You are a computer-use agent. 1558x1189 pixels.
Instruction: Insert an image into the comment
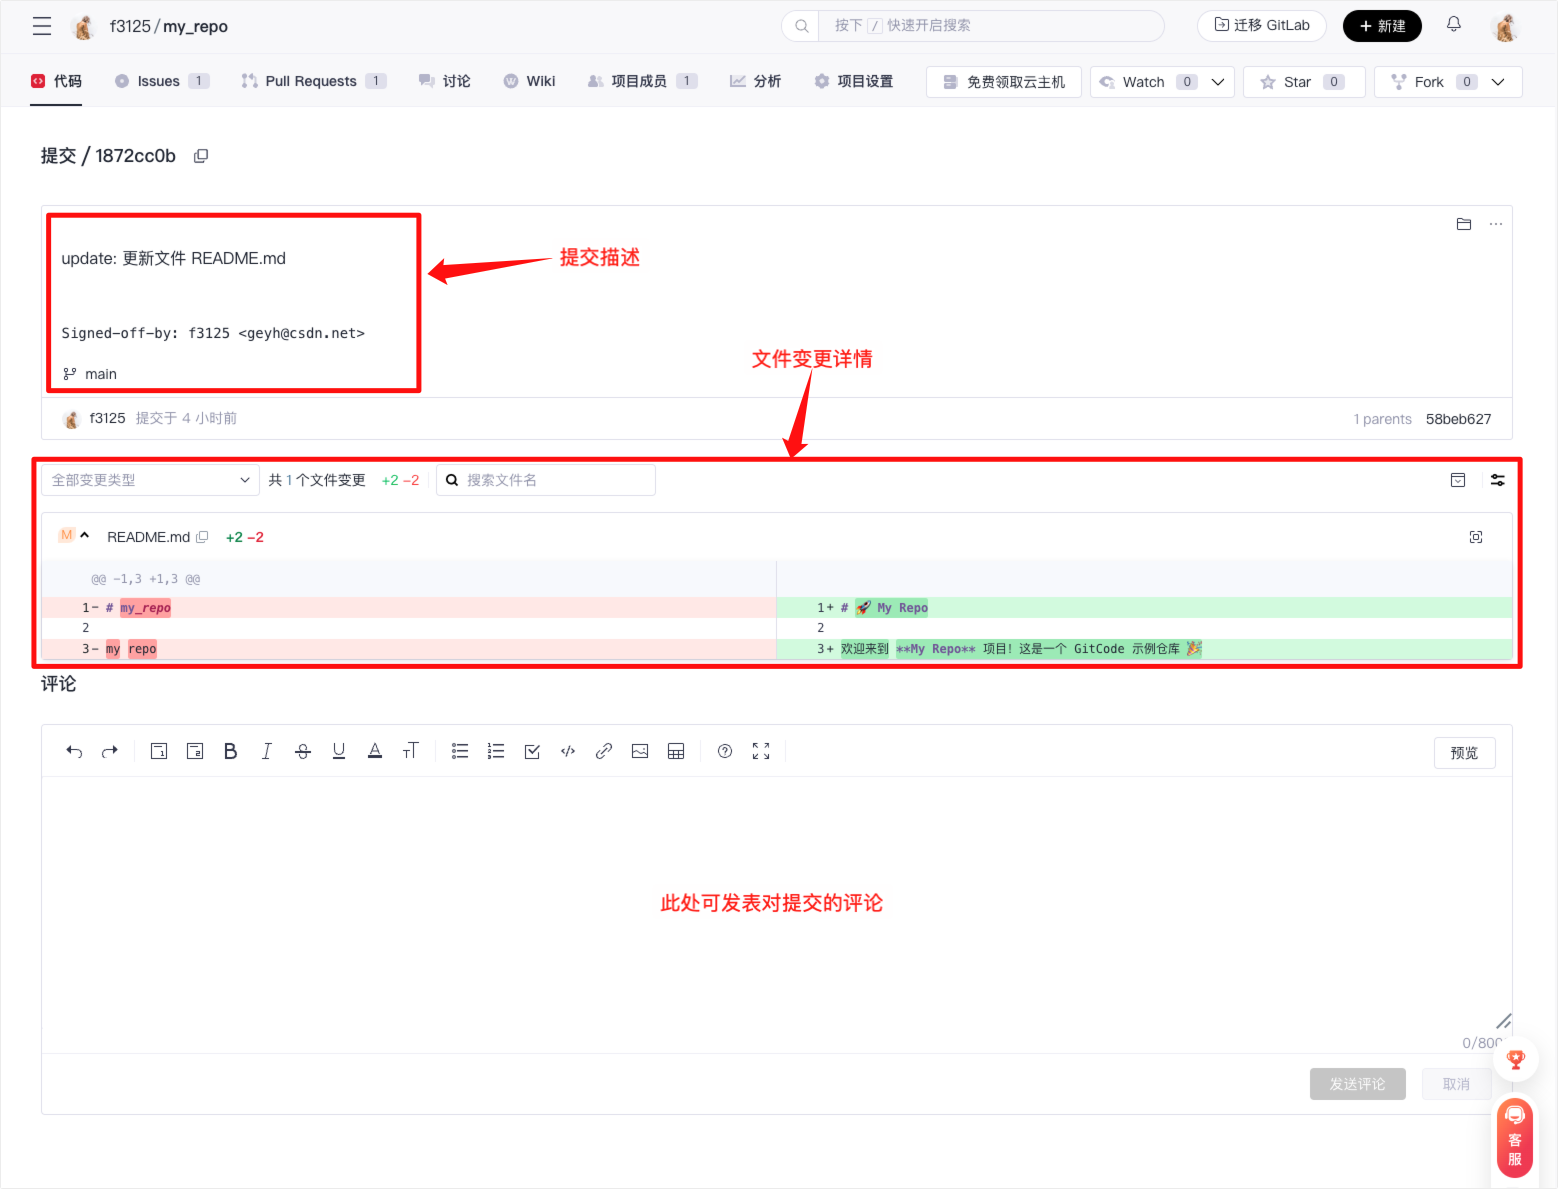click(x=640, y=752)
